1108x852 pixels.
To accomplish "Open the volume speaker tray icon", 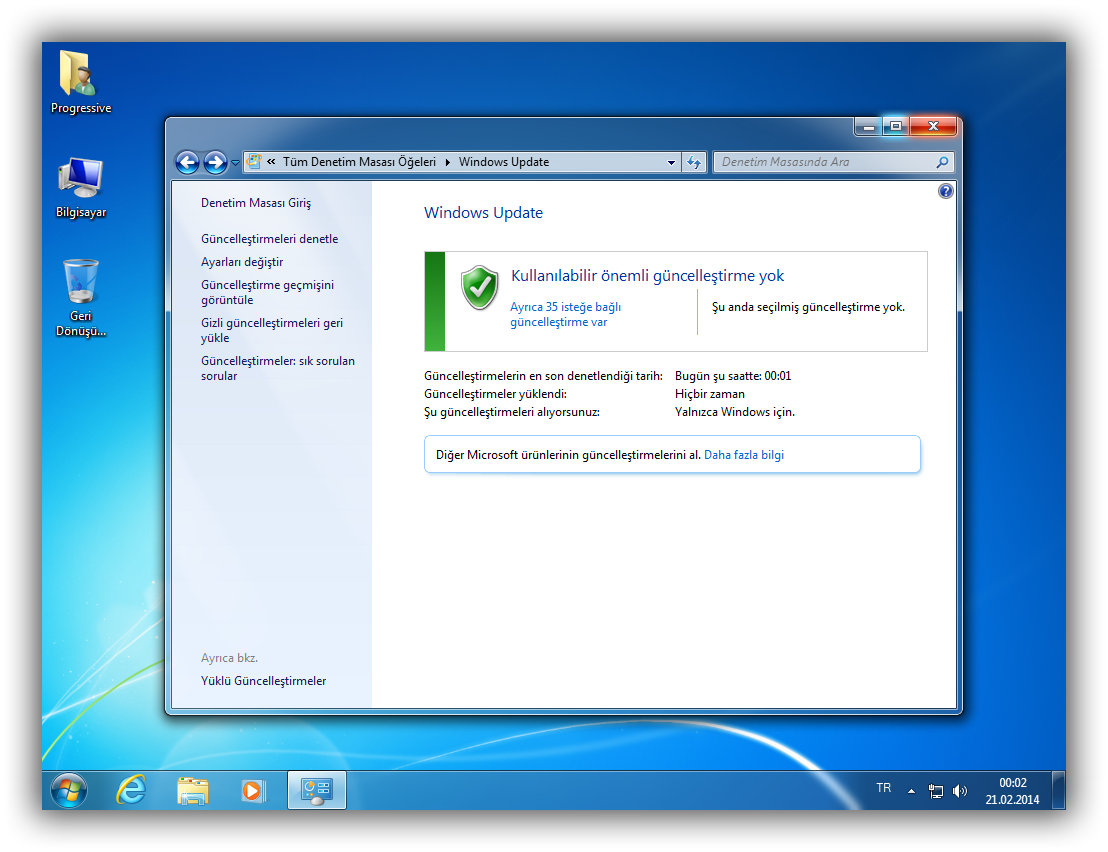I will (x=960, y=791).
